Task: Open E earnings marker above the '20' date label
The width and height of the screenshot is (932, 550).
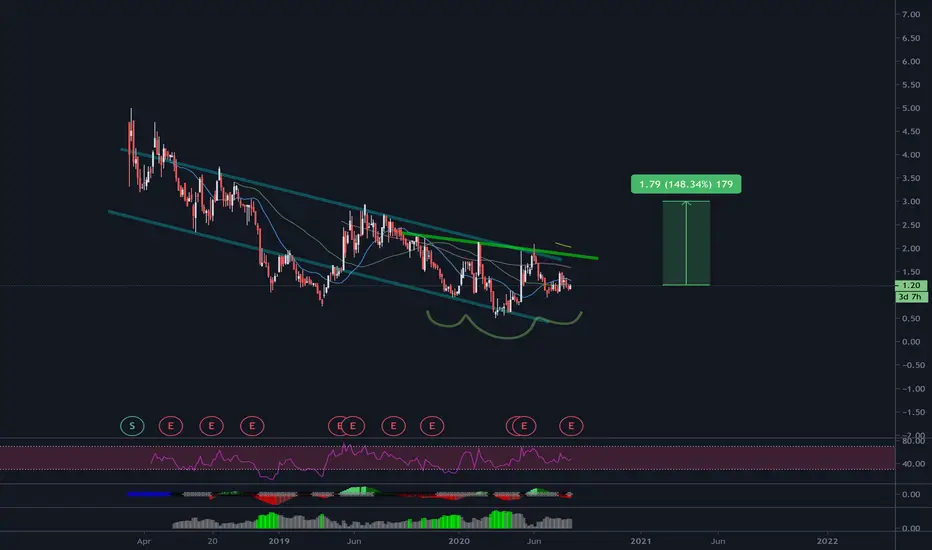Action: (x=211, y=426)
